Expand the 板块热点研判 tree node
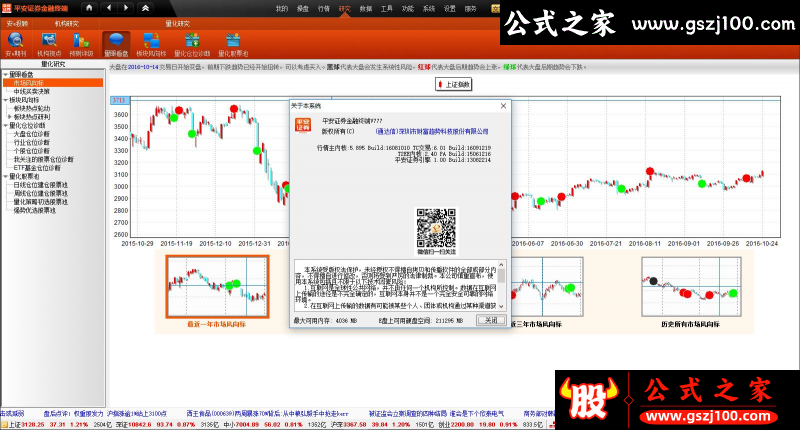Screen dimensions: 800x430 point(10,117)
